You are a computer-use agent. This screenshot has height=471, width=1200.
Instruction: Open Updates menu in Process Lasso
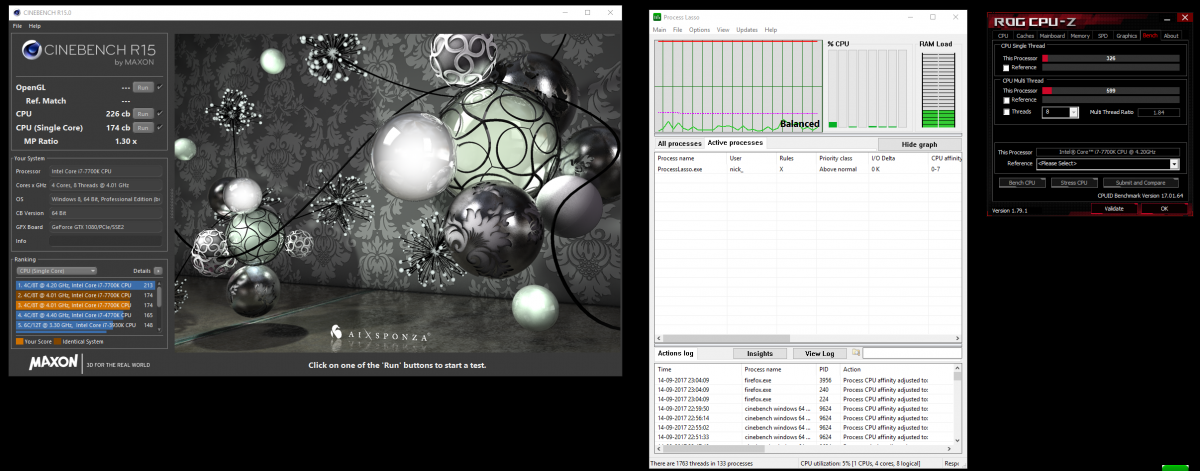tap(747, 30)
